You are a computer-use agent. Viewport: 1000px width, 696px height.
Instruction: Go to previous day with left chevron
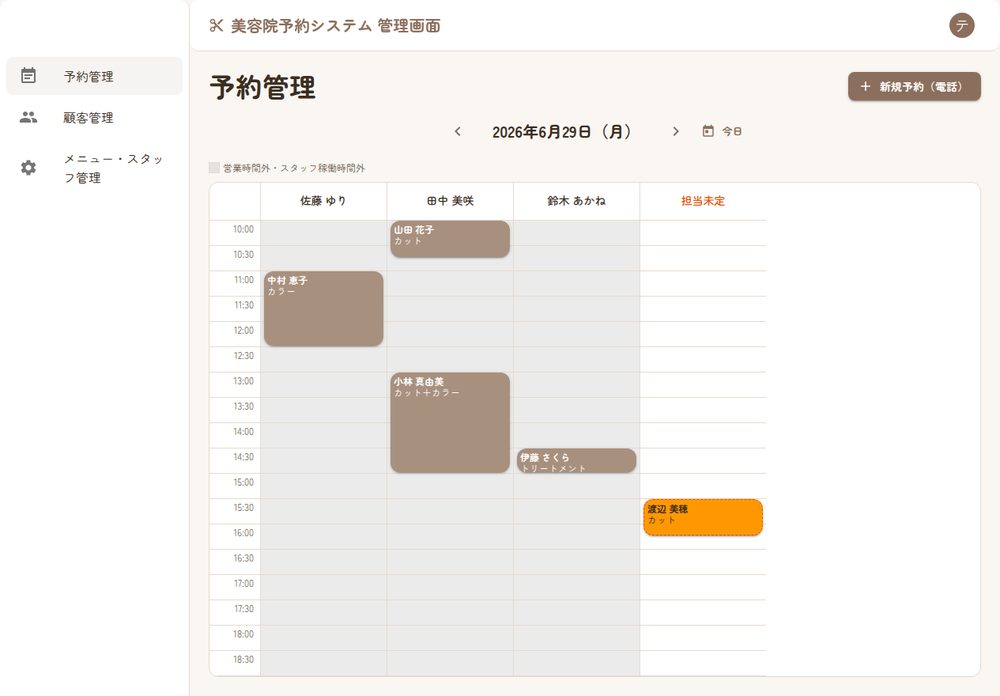click(x=457, y=131)
